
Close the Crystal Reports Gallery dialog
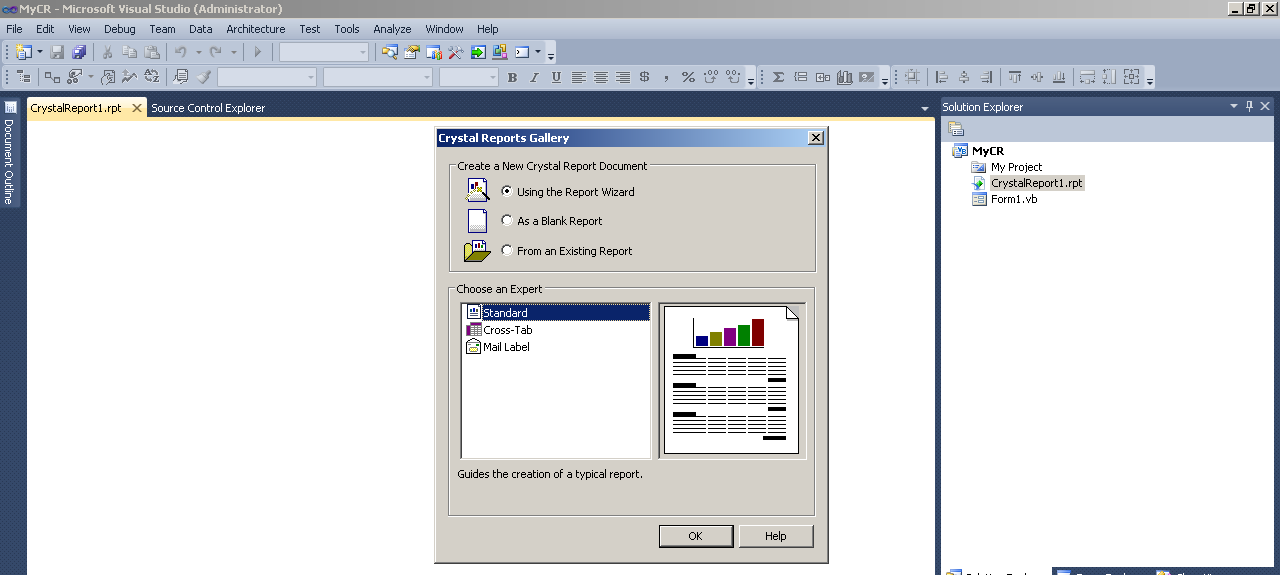(815, 138)
